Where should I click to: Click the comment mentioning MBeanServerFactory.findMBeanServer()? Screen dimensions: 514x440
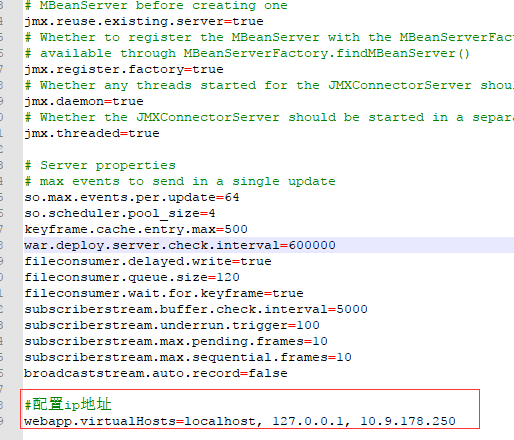pyautogui.click(x=247, y=53)
